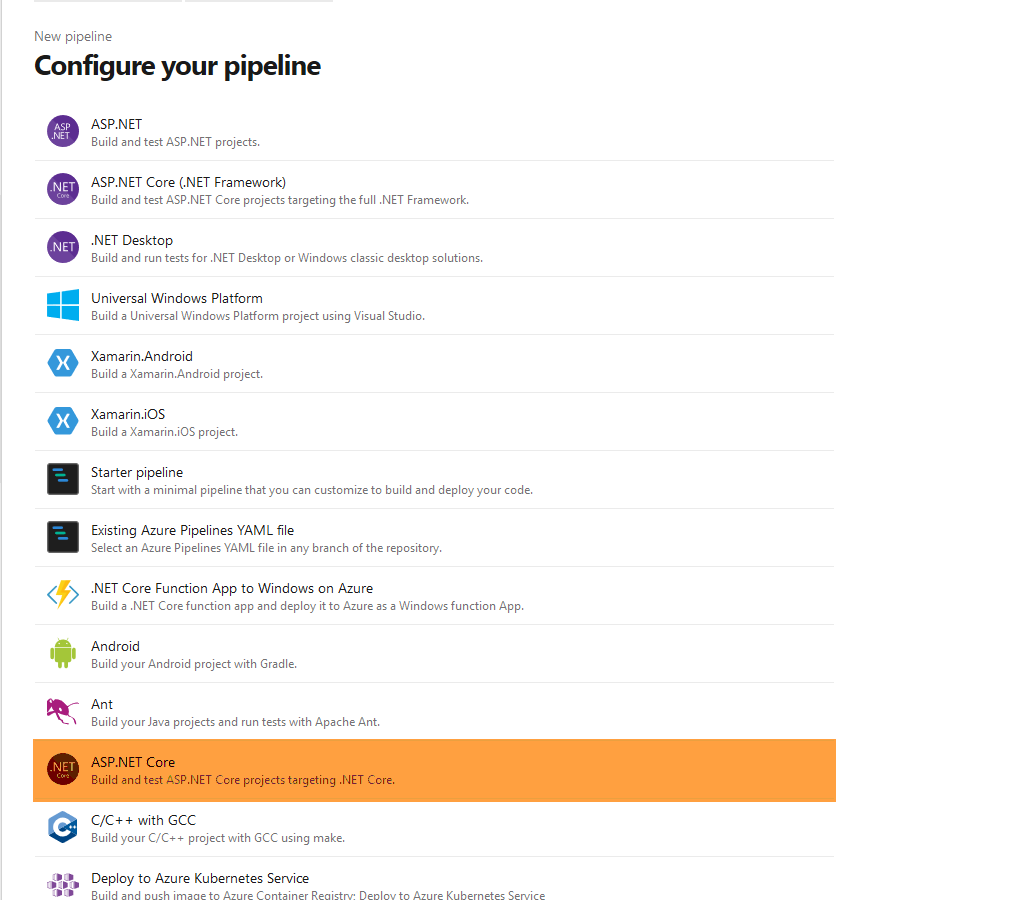Click the Azure Kubernetes Service icon
The height and width of the screenshot is (900, 1023).
click(x=63, y=885)
